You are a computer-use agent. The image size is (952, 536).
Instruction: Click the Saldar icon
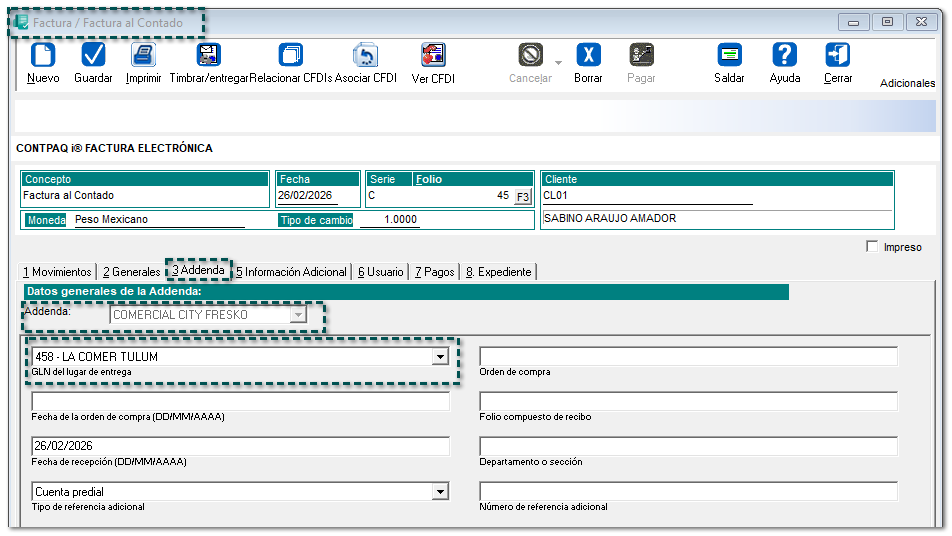(x=729, y=56)
